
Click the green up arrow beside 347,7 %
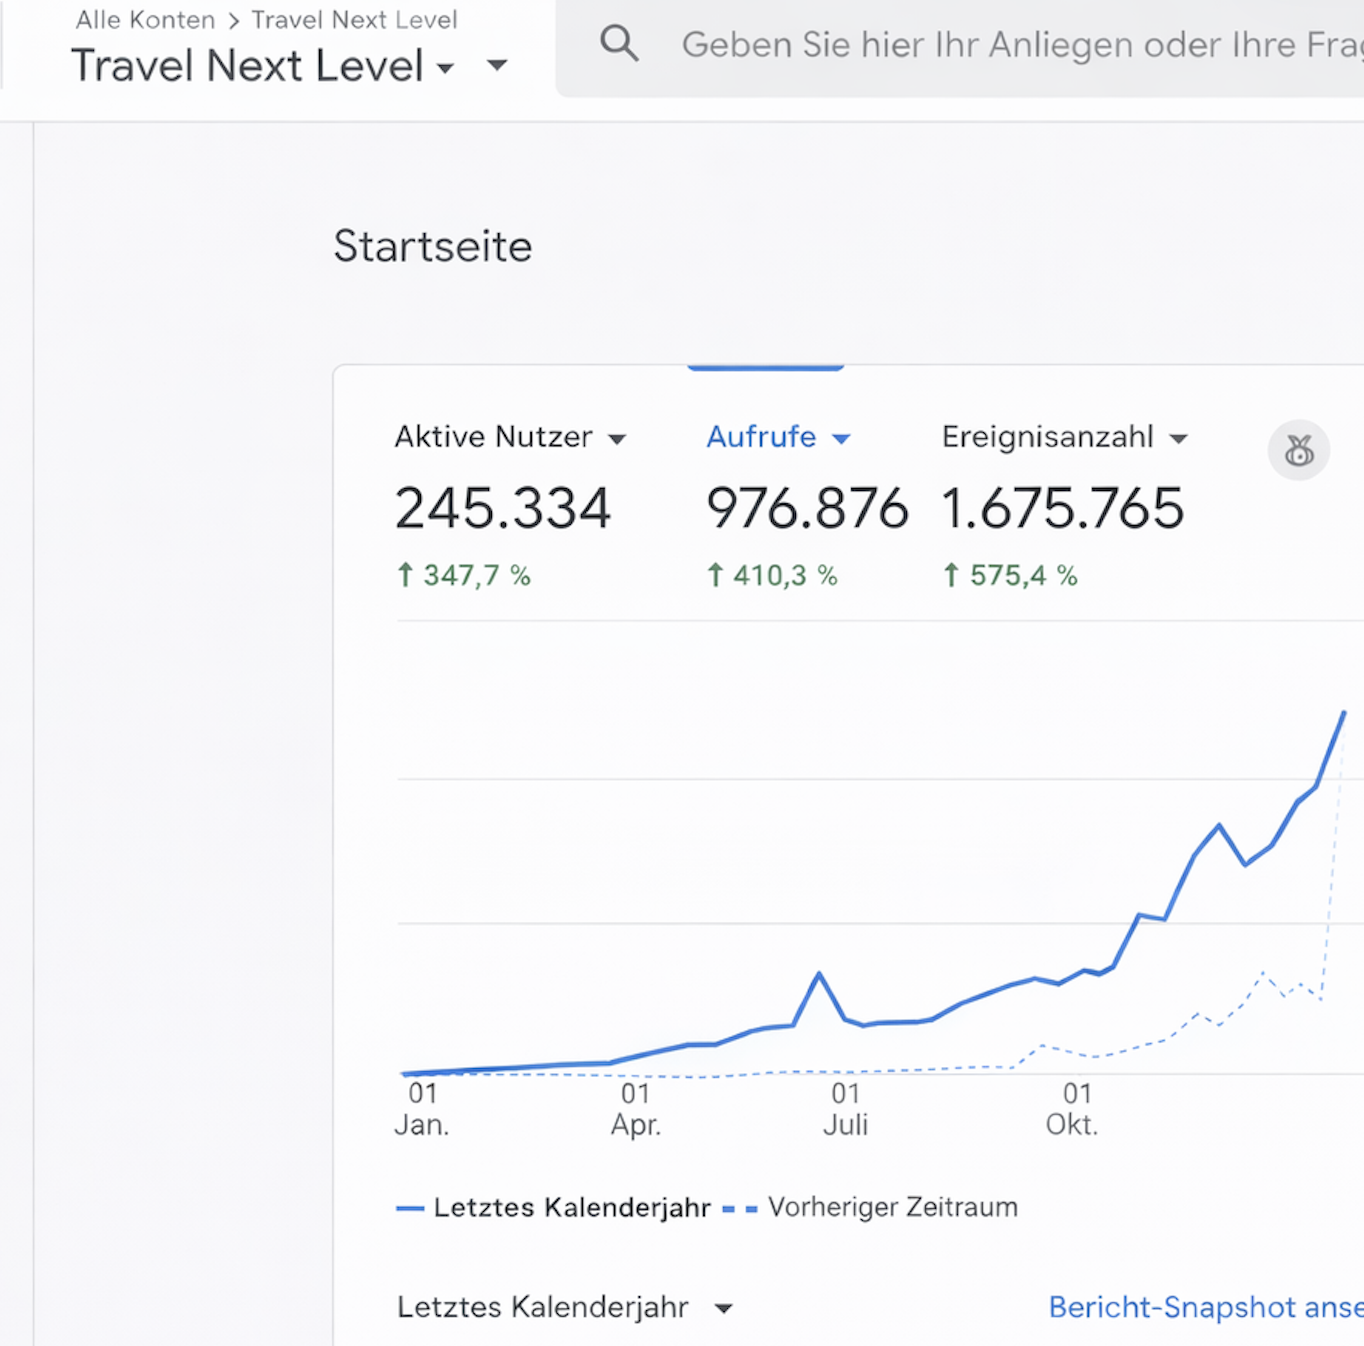click(x=405, y=575)
